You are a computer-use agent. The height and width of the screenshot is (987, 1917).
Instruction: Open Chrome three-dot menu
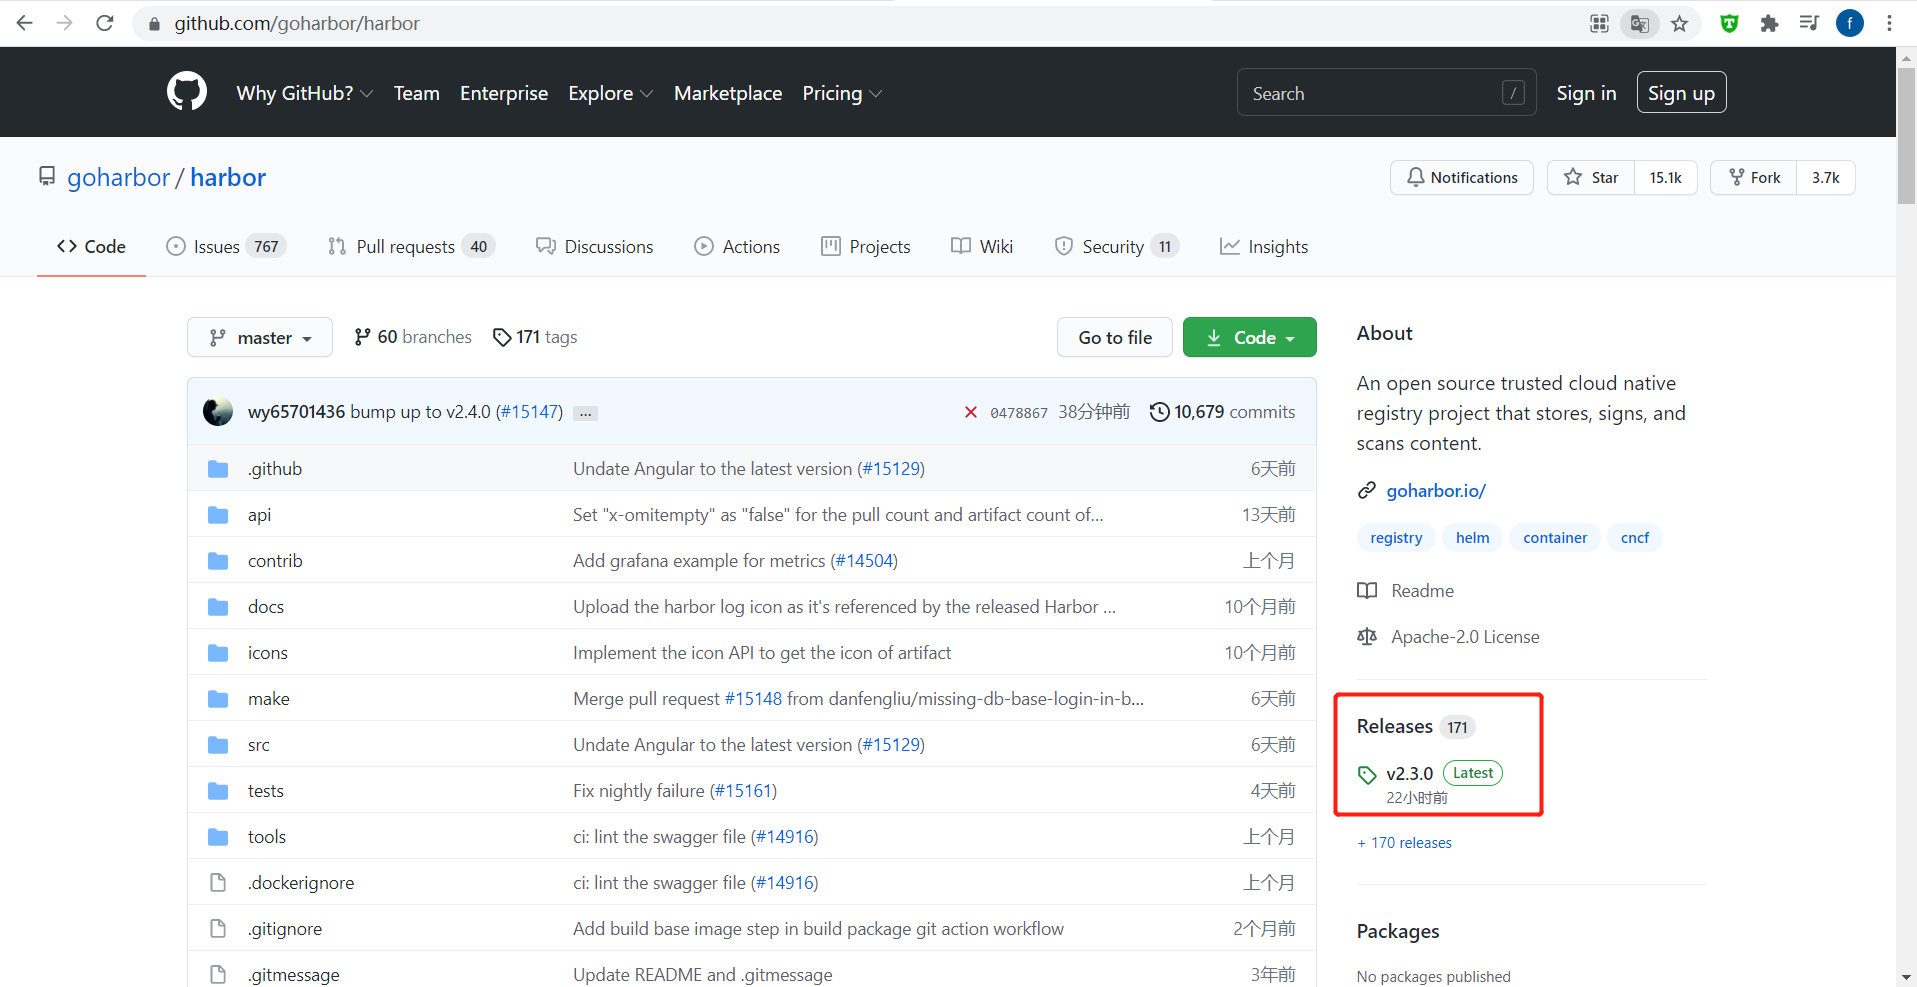(1889, 23)
